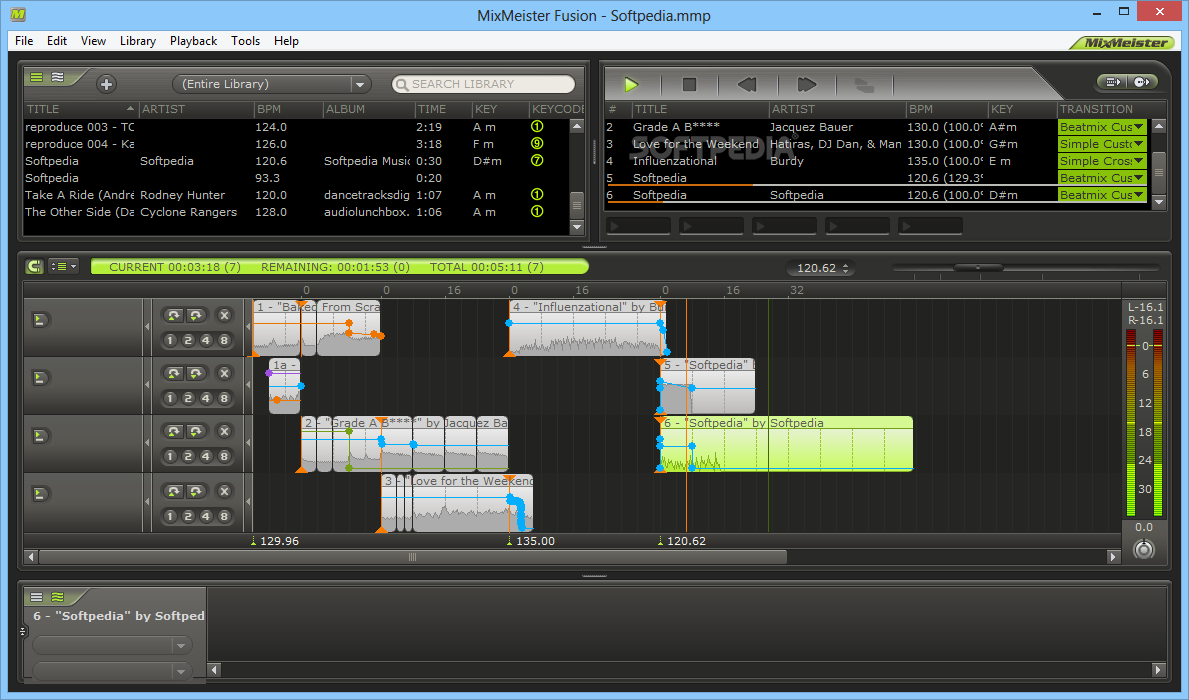Select the Take A Ride library row
This screenshot has height=700, width=1189.
[296, 195]
